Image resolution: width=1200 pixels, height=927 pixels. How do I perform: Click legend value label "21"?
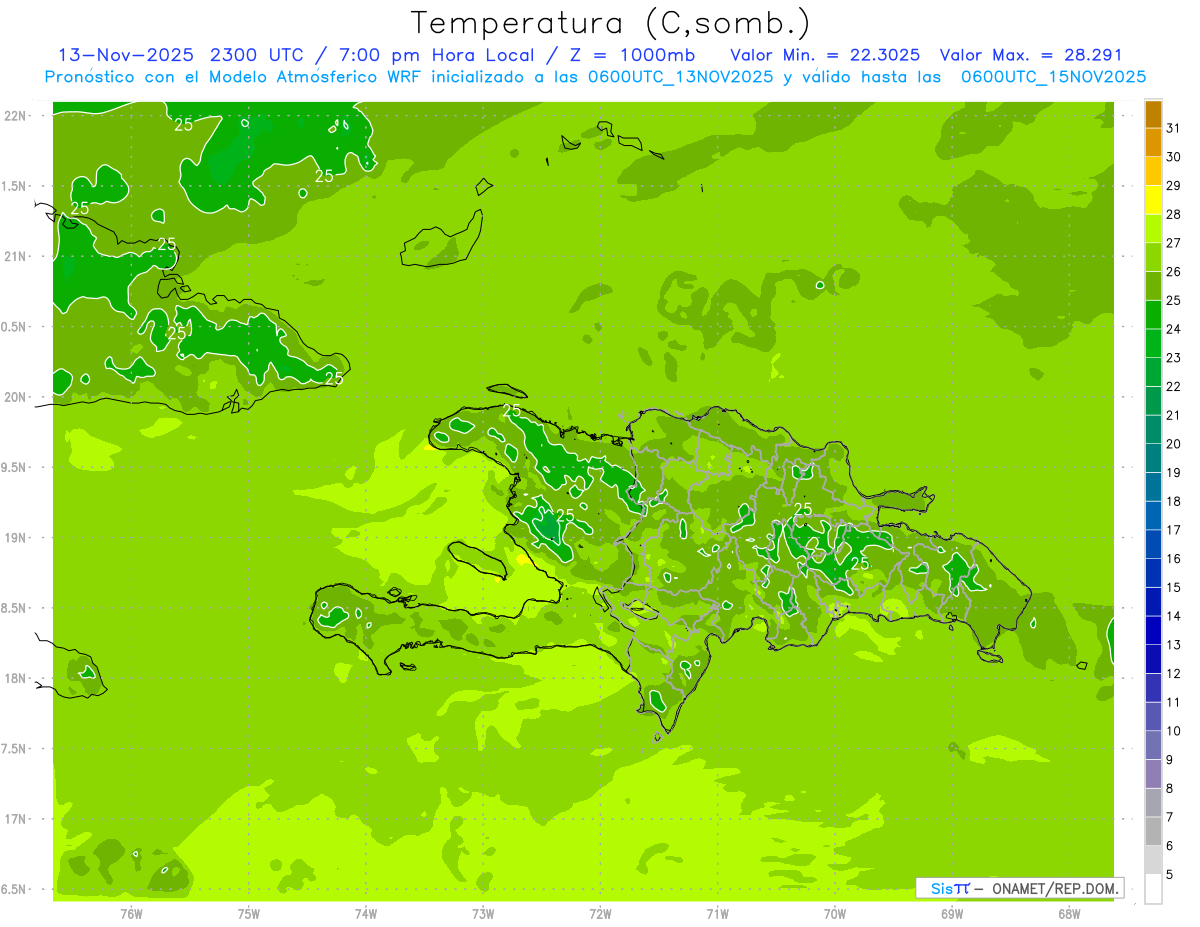point(1174,415)
